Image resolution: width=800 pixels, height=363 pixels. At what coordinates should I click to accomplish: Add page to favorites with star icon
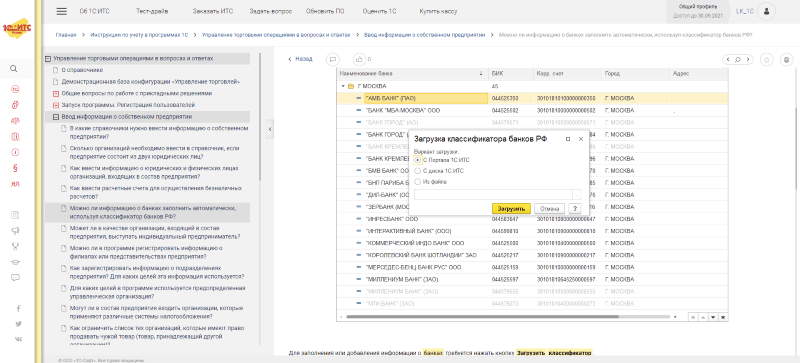[x=766, y=60]
